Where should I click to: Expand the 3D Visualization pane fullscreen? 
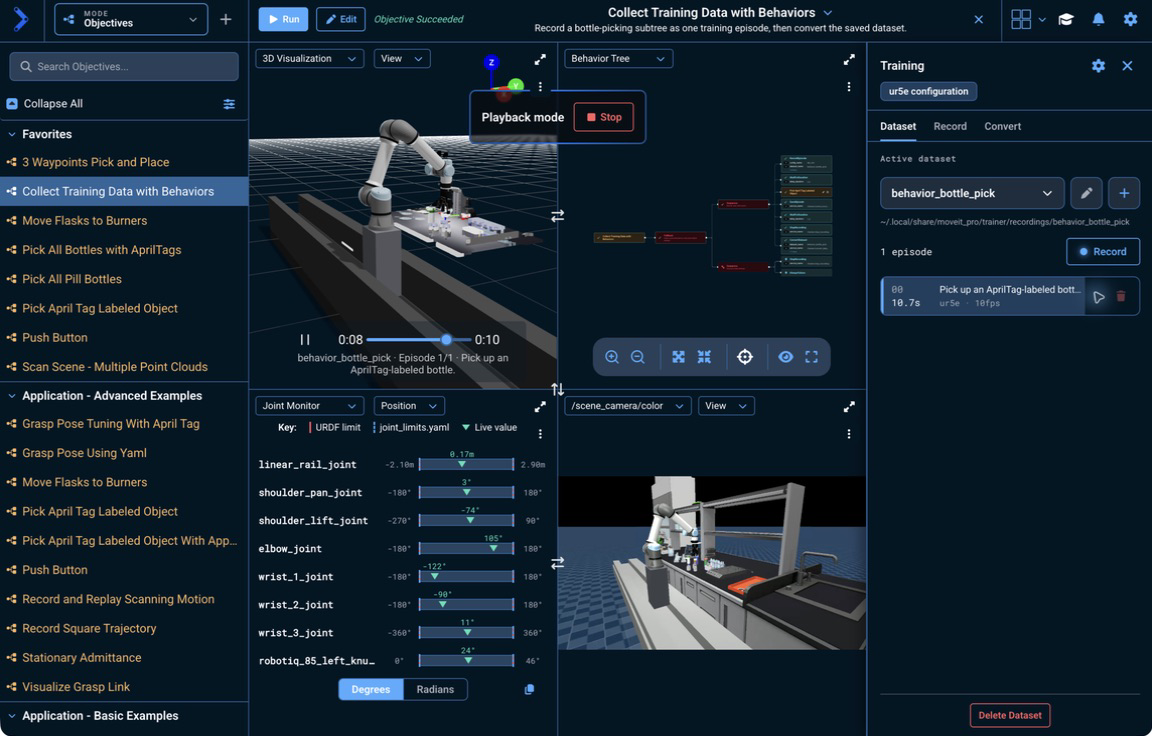click(x=540, y=59)
